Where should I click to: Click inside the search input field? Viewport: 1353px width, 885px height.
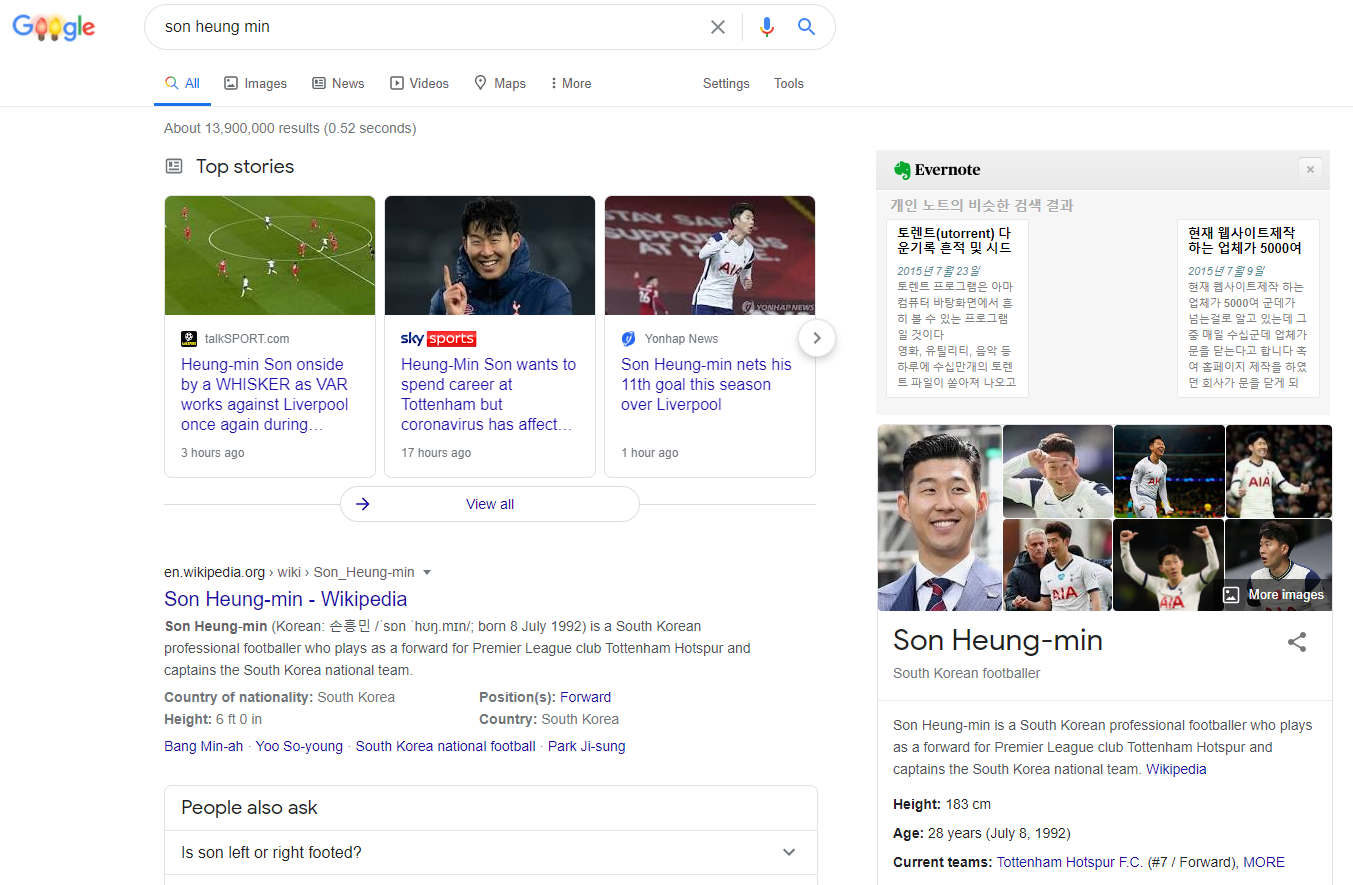pos(430,27)
